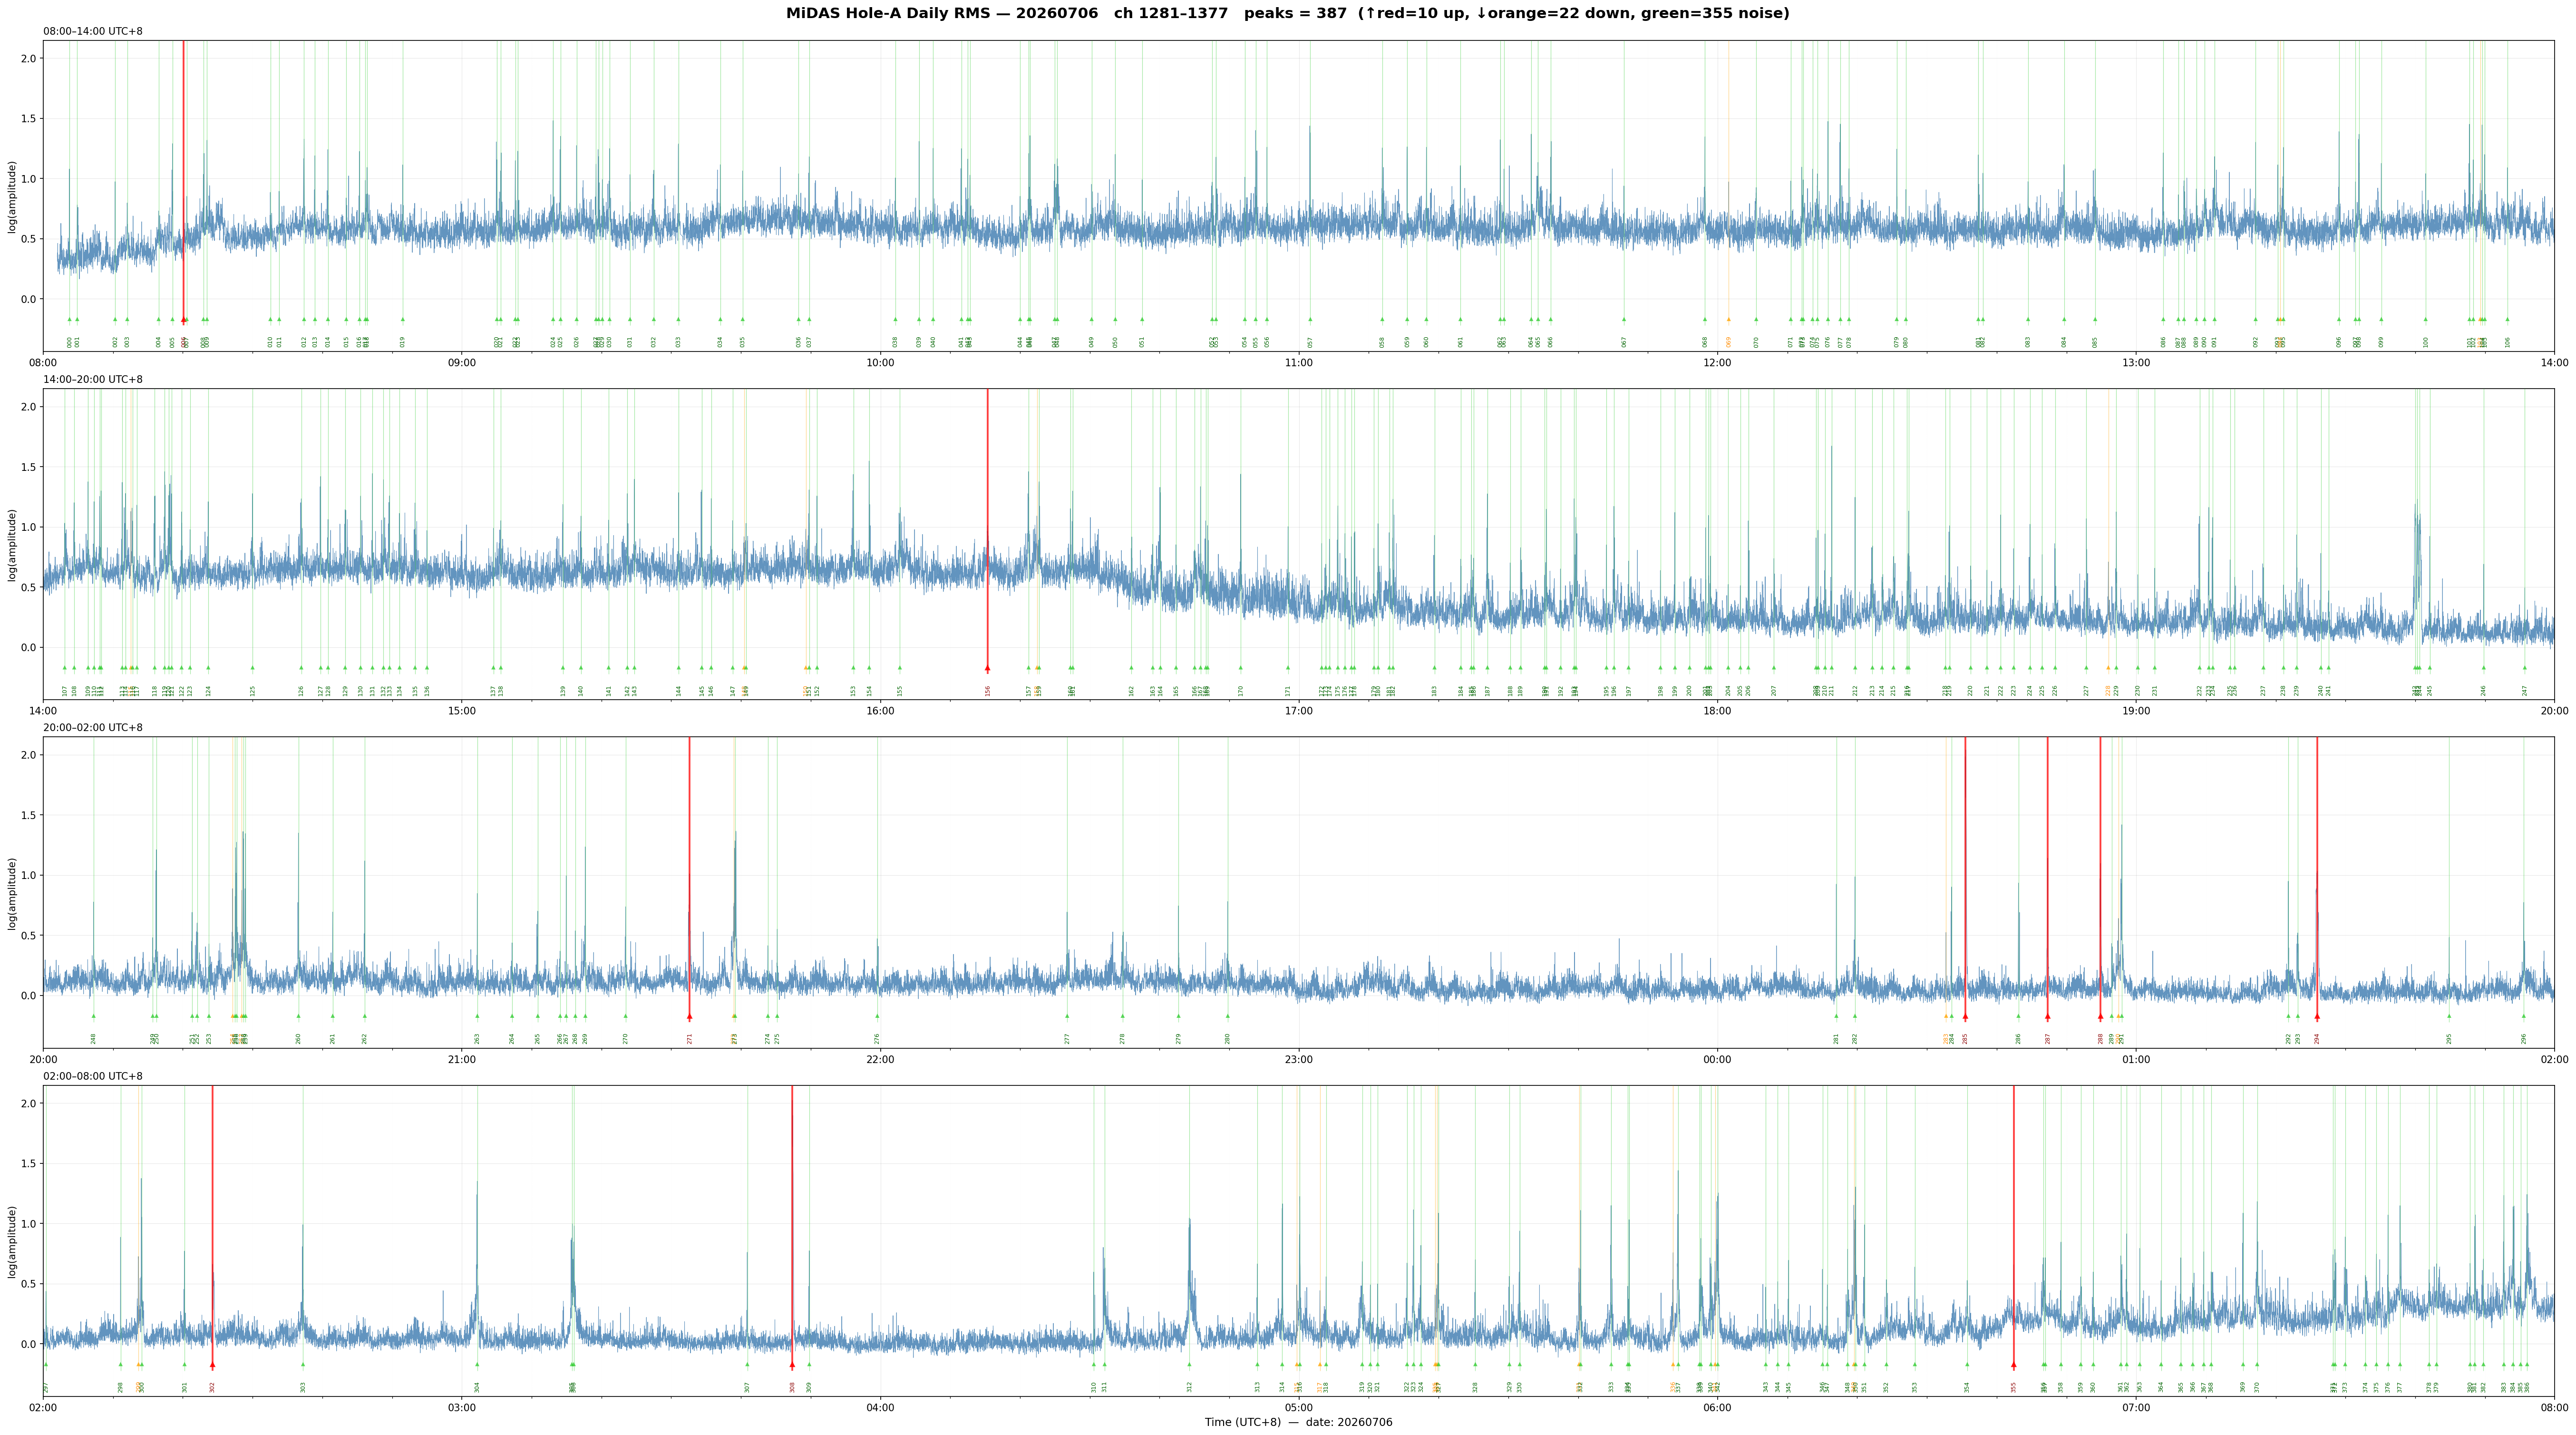
Task: Click the red peak arrow numbered 288
Action: [2100, 1016]
